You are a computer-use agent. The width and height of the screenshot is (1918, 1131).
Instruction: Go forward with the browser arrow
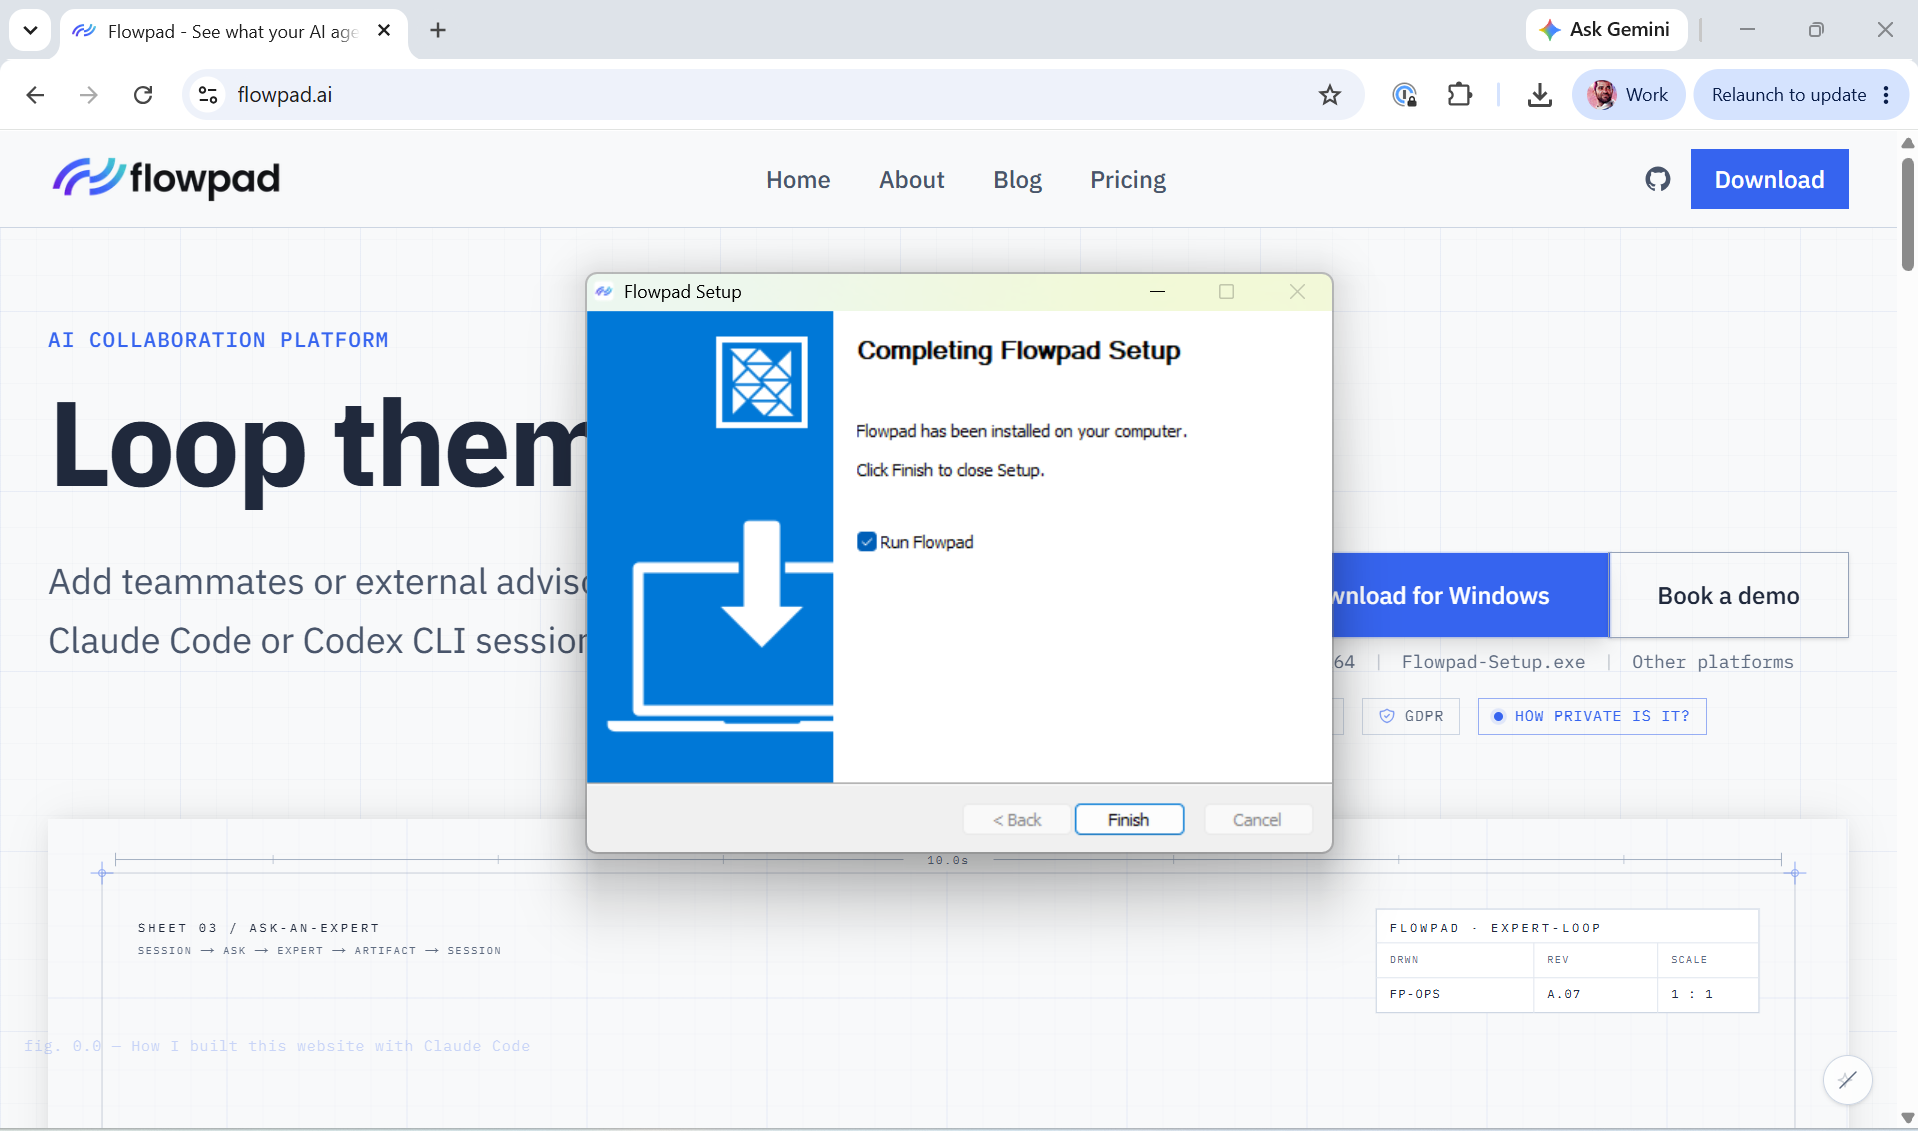(x=89, y=95)
